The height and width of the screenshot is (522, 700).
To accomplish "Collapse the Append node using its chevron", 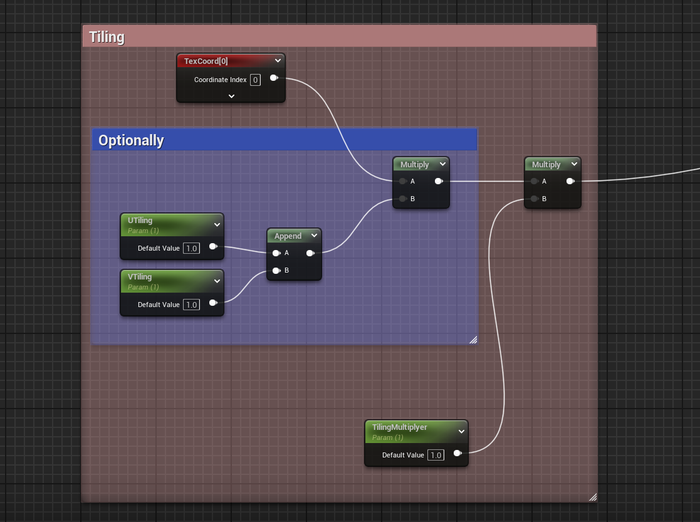I will pyautogui.click(x=313, y=236).
